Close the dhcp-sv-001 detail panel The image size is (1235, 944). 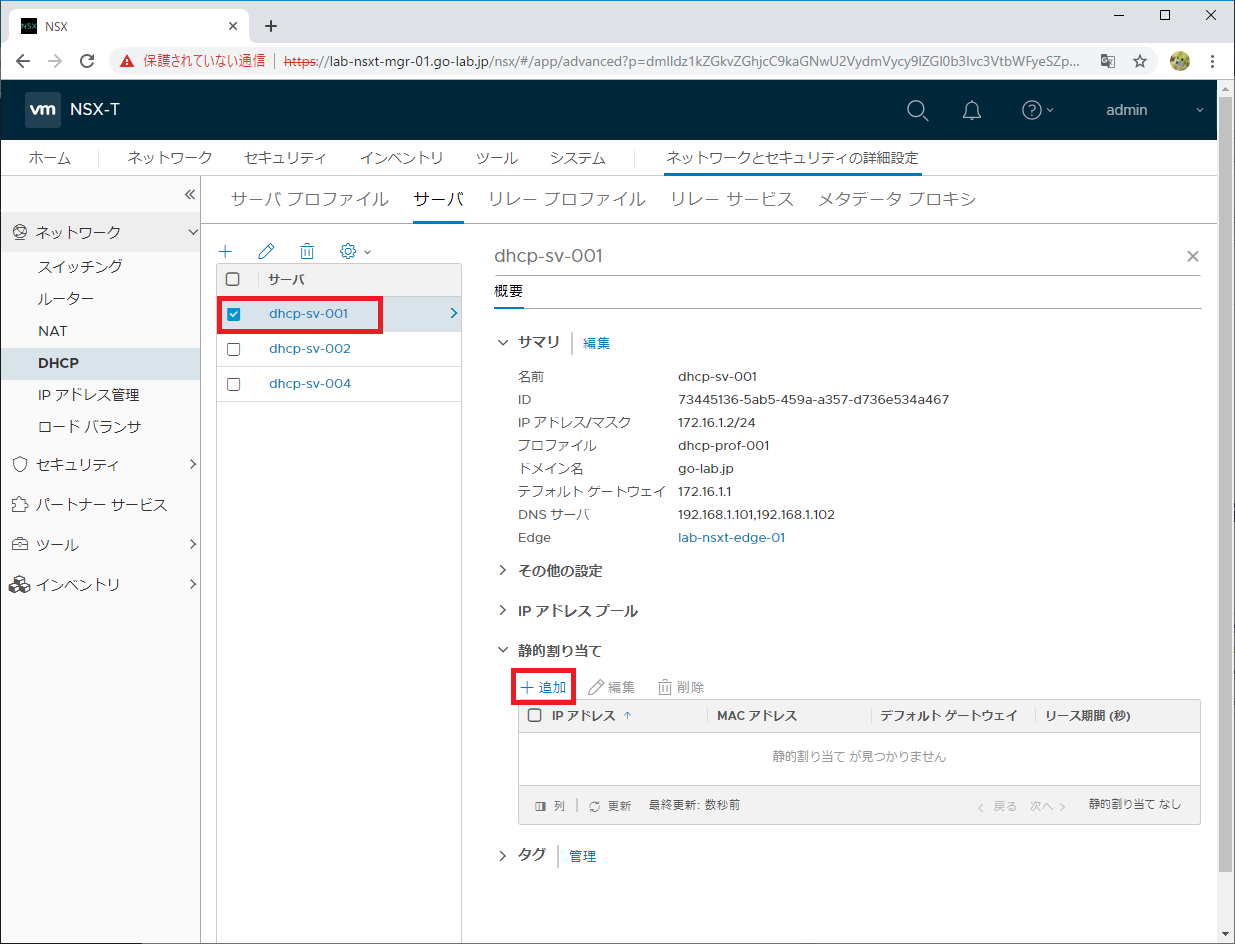(1192, 257)
